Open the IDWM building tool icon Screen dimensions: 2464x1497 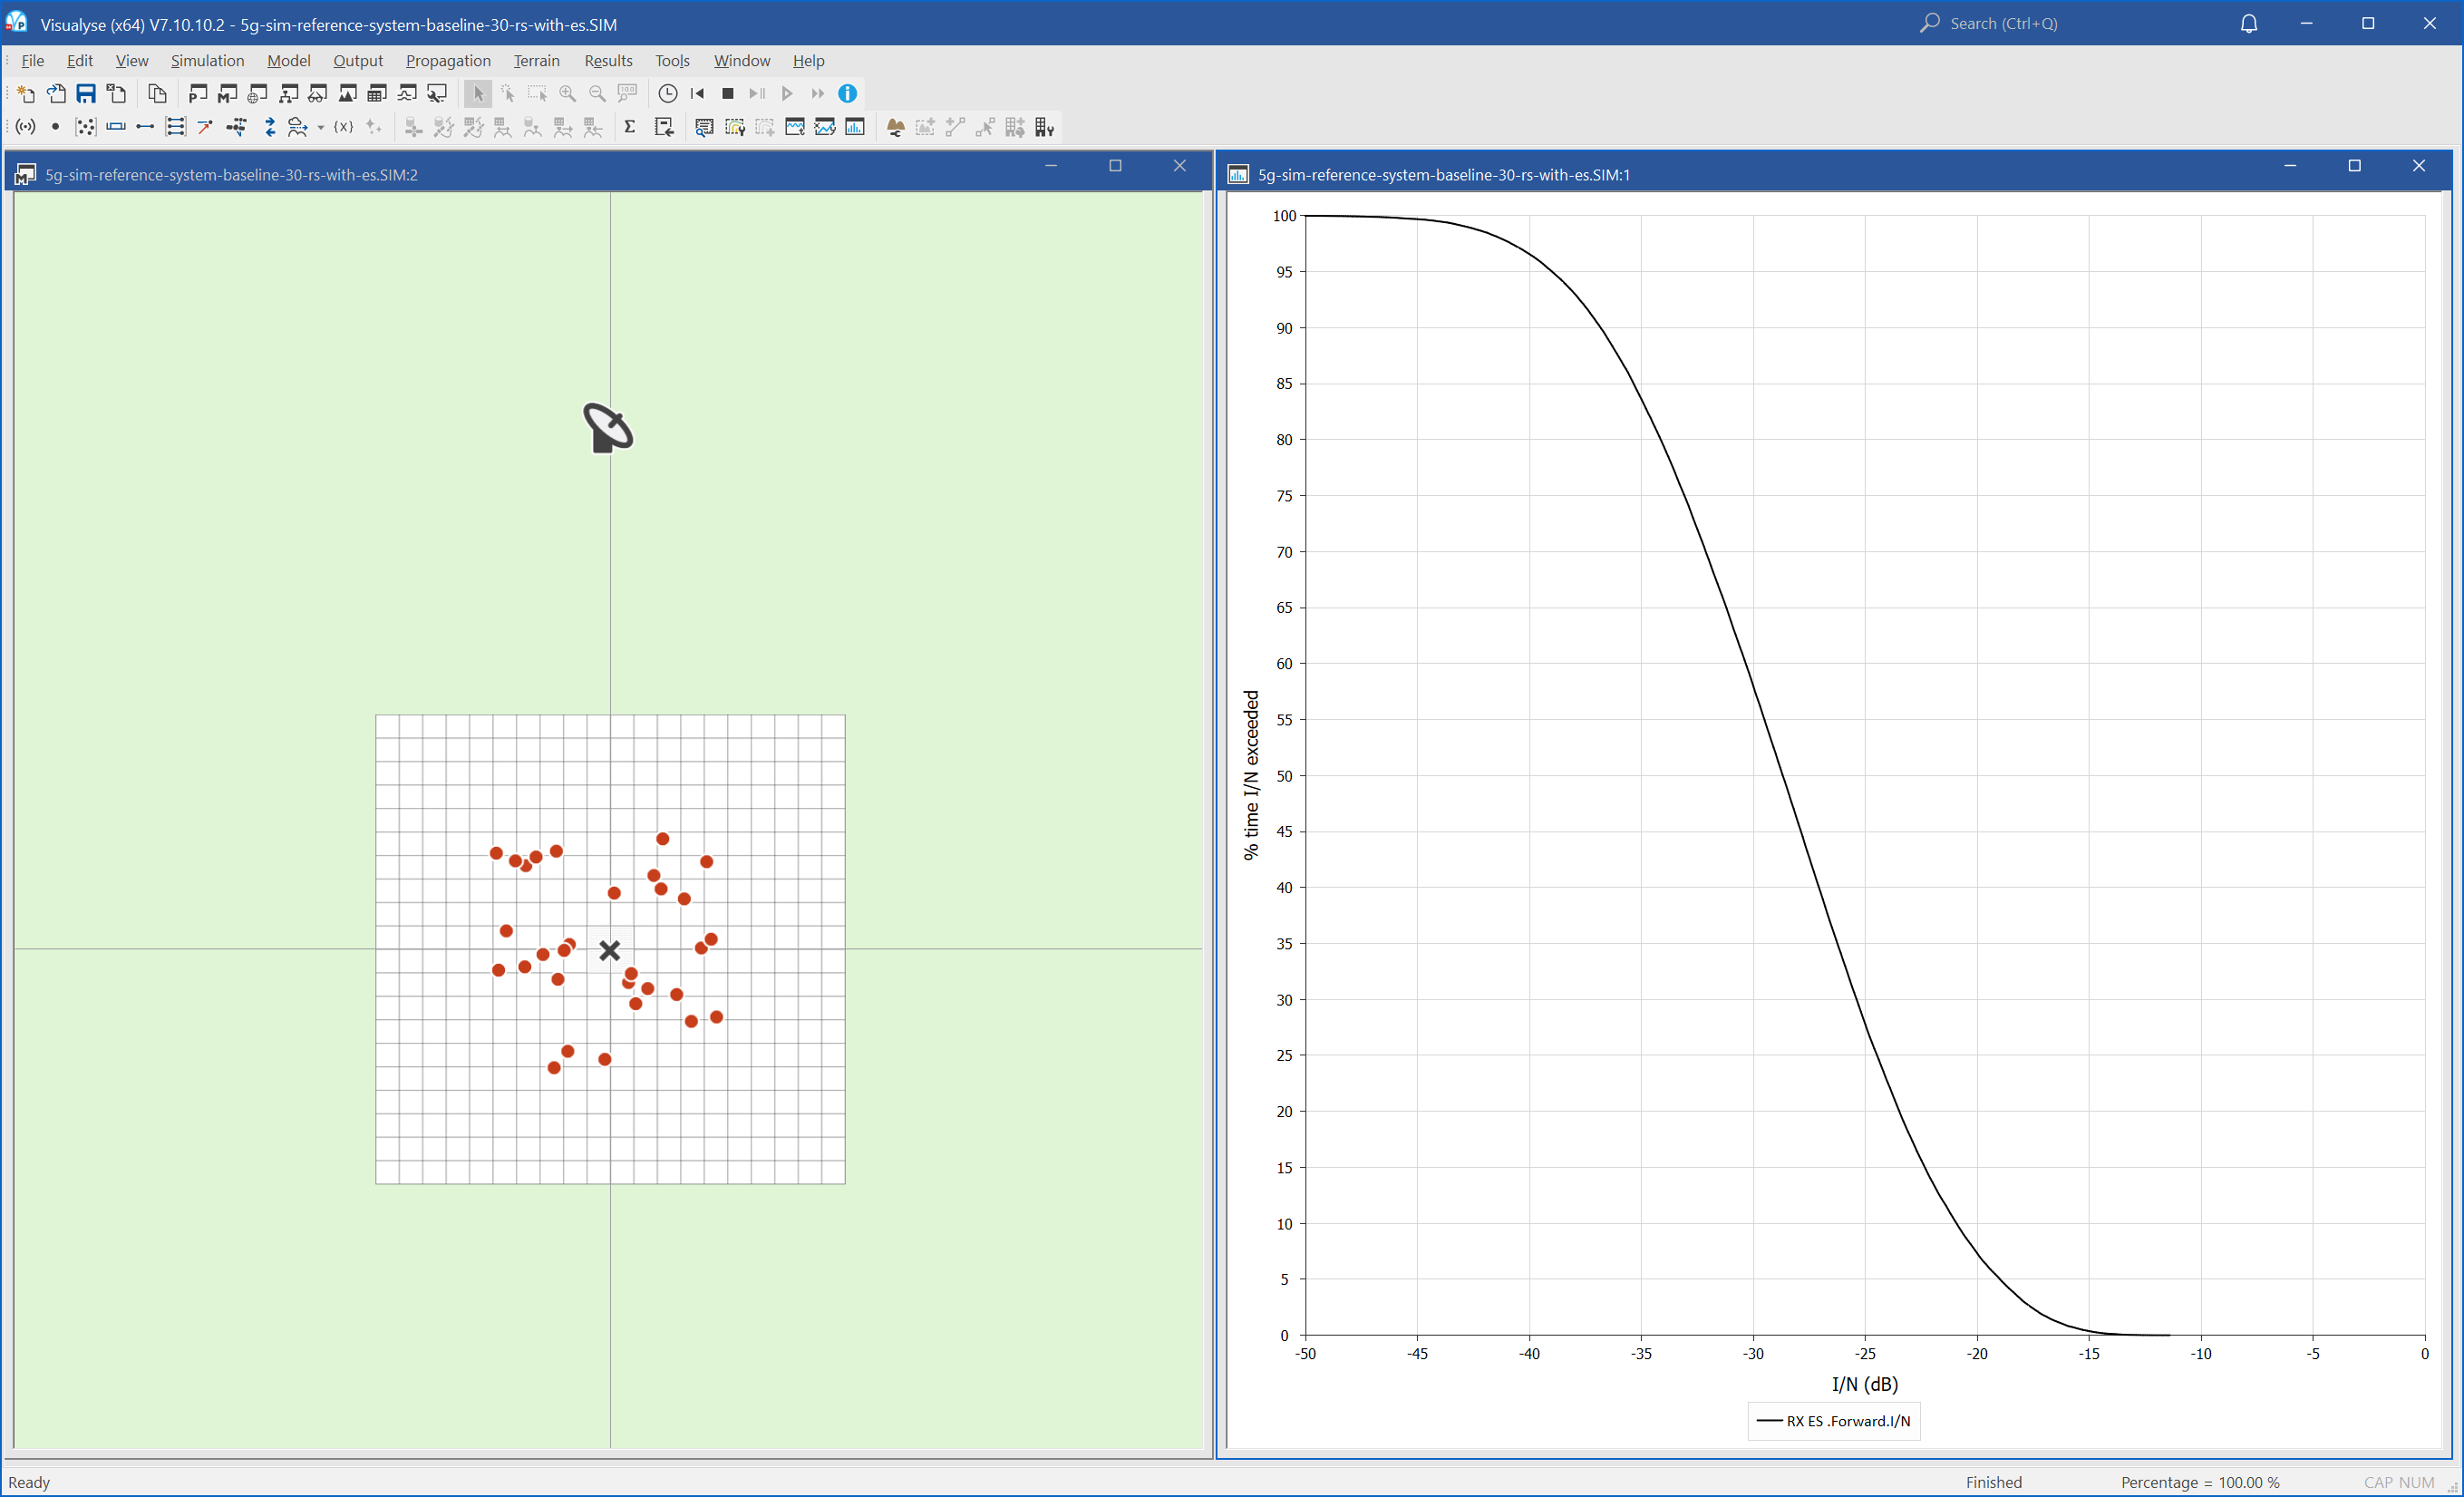click(x=1045, y=127)
